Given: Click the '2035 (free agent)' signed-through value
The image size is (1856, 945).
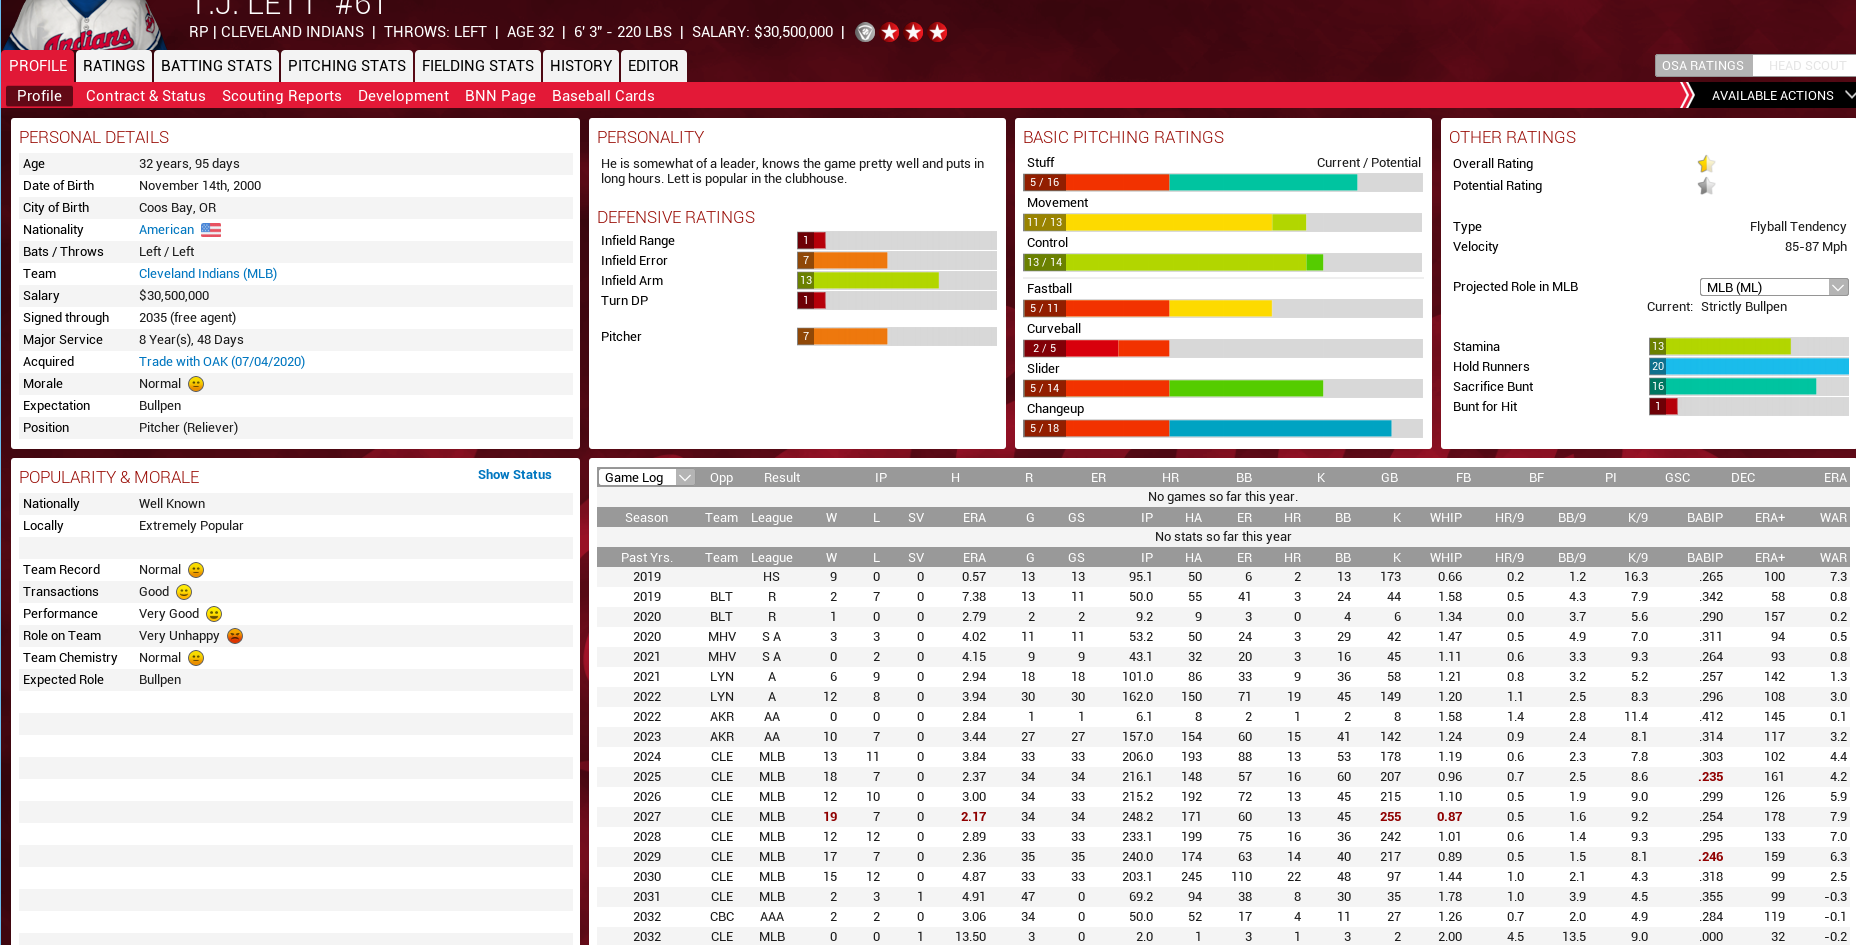Looking at the screenshot, I should pos(187,318).
